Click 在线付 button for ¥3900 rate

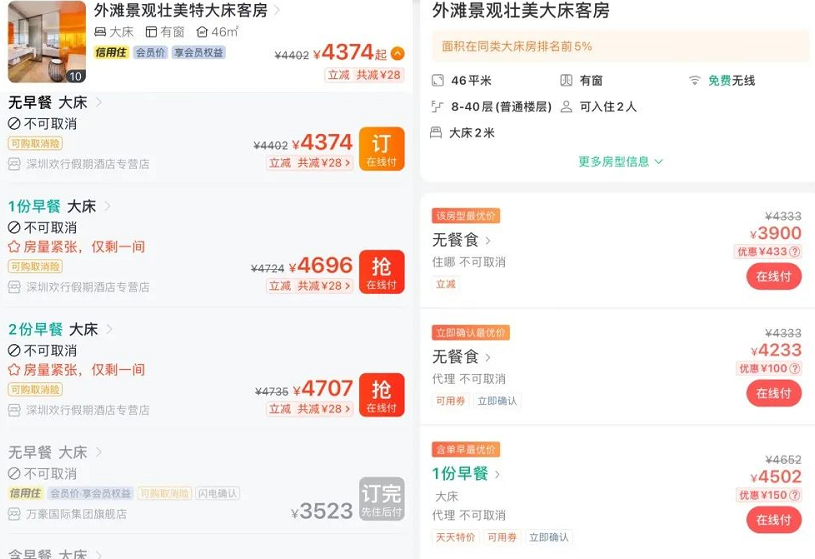tap(774, 277)
